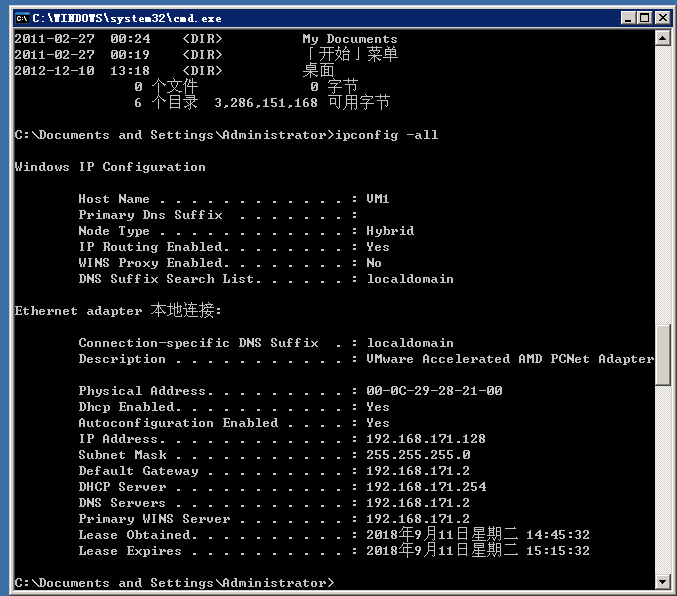Click the IP Routing Enabled value Yes
677x596 pixels.
click(378, 247)
